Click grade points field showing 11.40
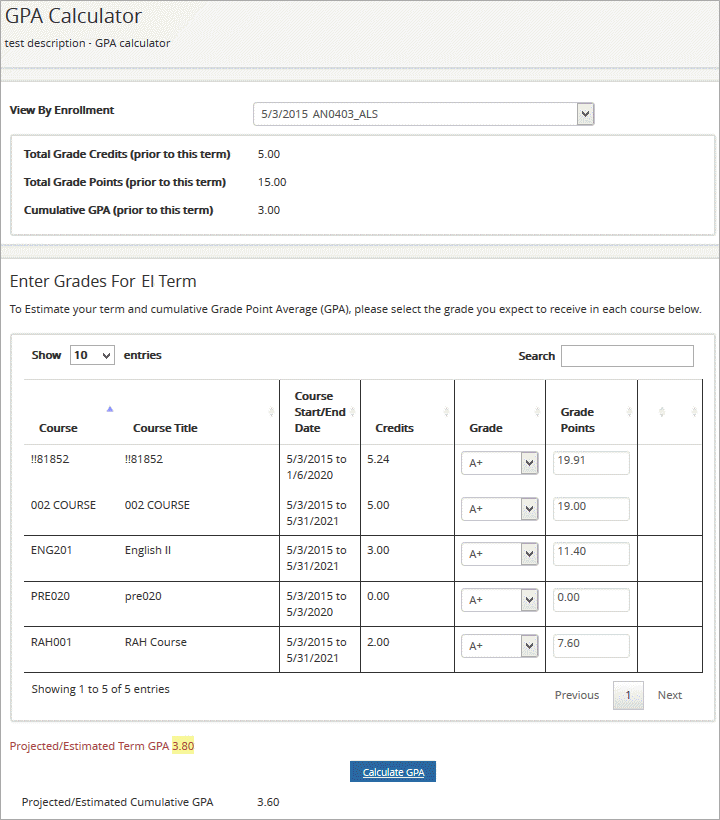The height and width of the screenshot is (820, 720). (591, 554)
